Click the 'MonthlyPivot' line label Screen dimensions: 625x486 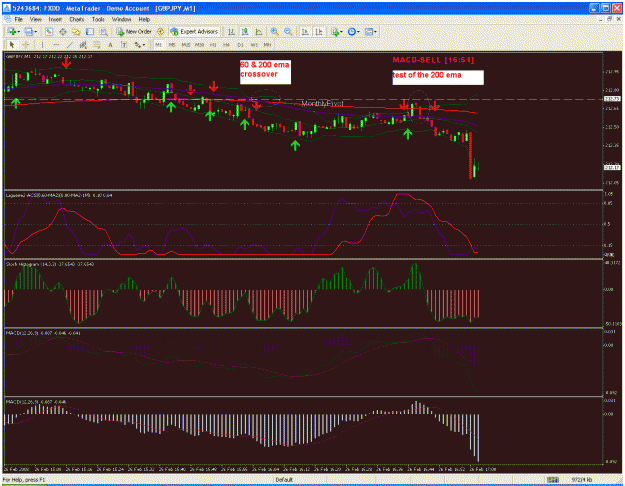click(322, 104)
